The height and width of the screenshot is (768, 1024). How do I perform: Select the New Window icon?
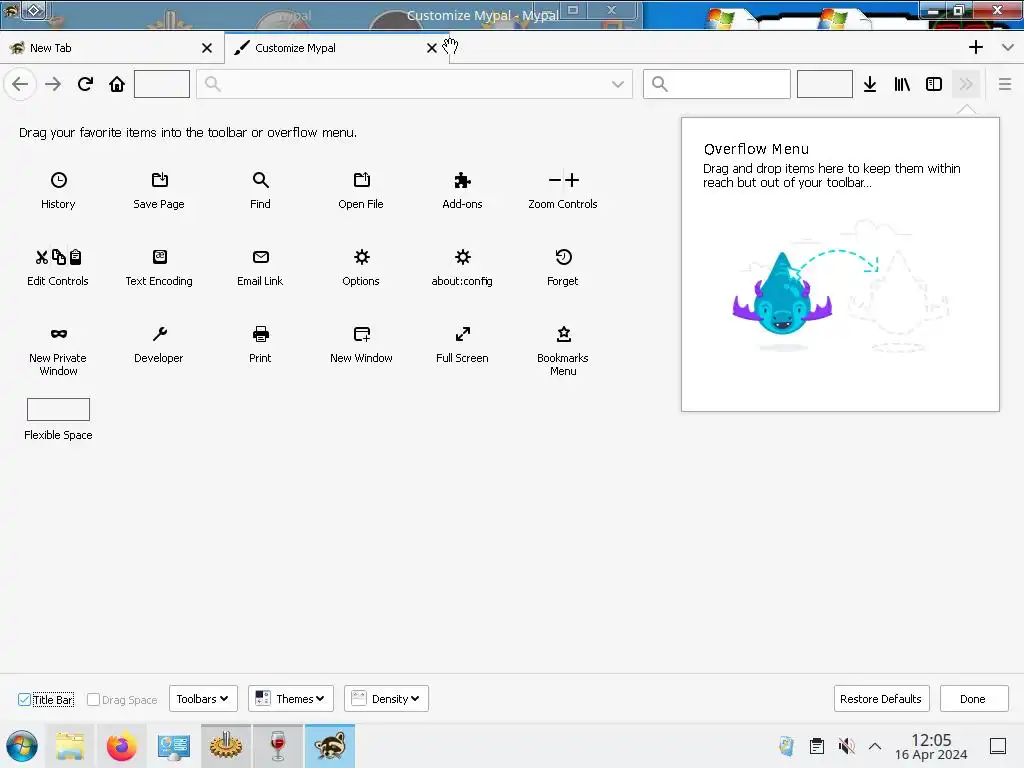[x=361, y=334]
